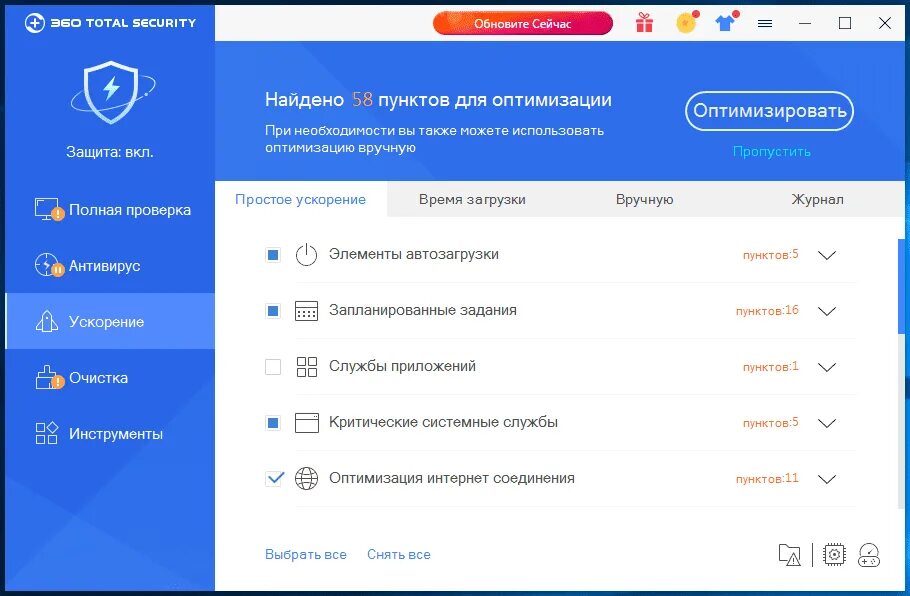Click the пунктов:1 count

(x=771, y=366)
